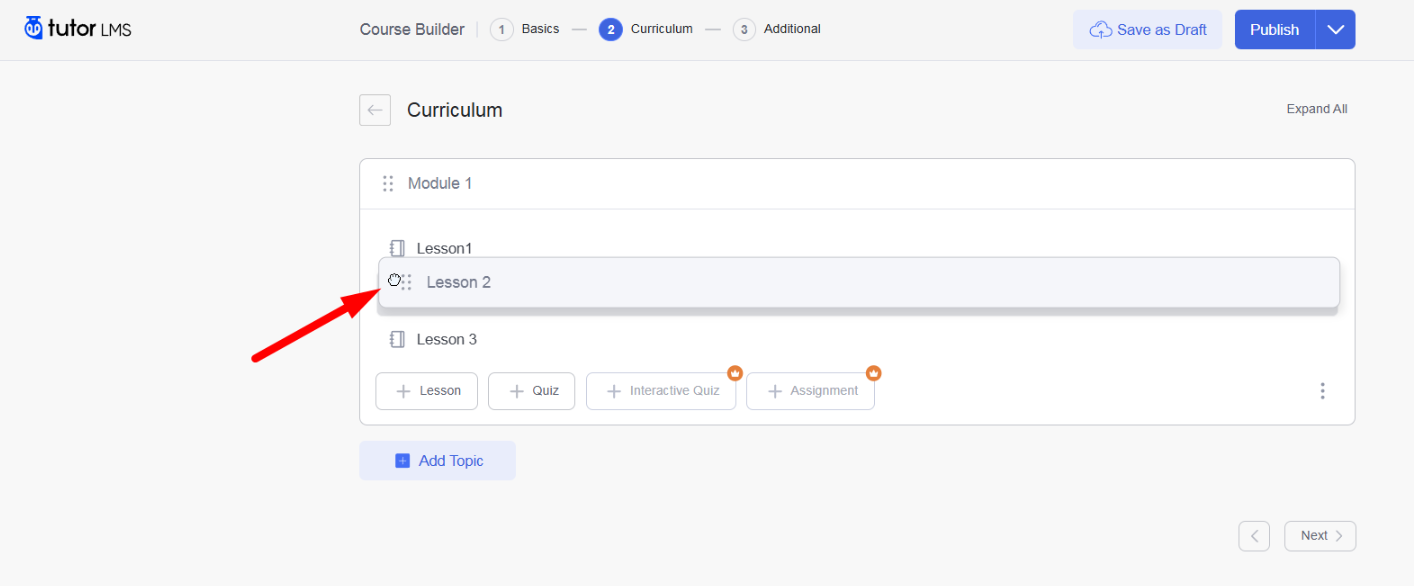Viewport: 1414px width, 586px height.
Task: Open the Publish dropdown arrow
Action: pyautogui.click(x=1336, y=30)
